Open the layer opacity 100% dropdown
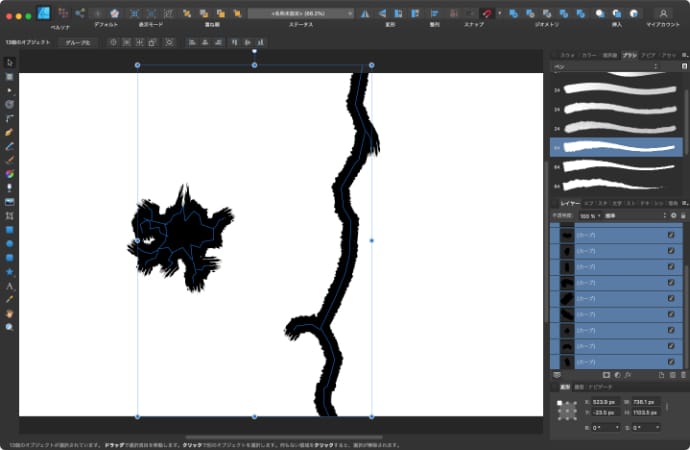 click(590, 215)
